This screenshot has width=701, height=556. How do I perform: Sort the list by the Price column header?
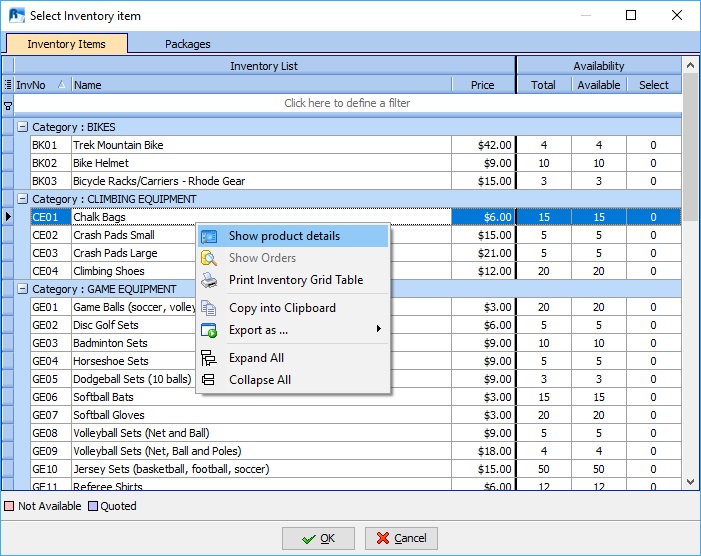point(482,85)
